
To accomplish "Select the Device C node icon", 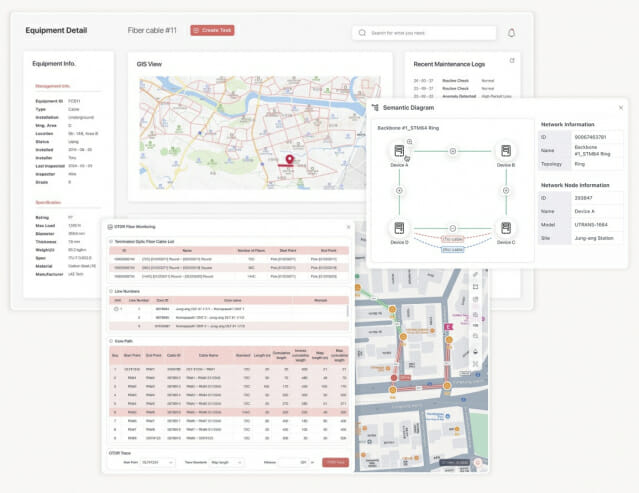I will click(x=506, y=228).
